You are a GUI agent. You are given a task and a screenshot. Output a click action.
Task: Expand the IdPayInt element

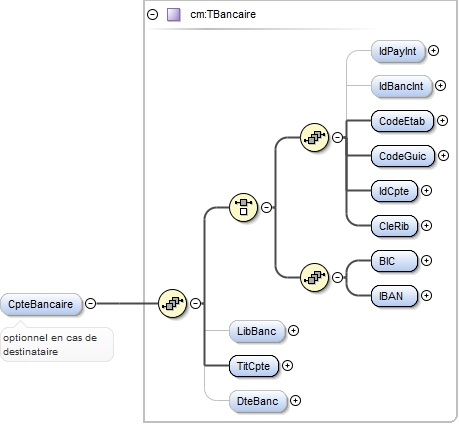pyautogui.click(x=433, y=51)
